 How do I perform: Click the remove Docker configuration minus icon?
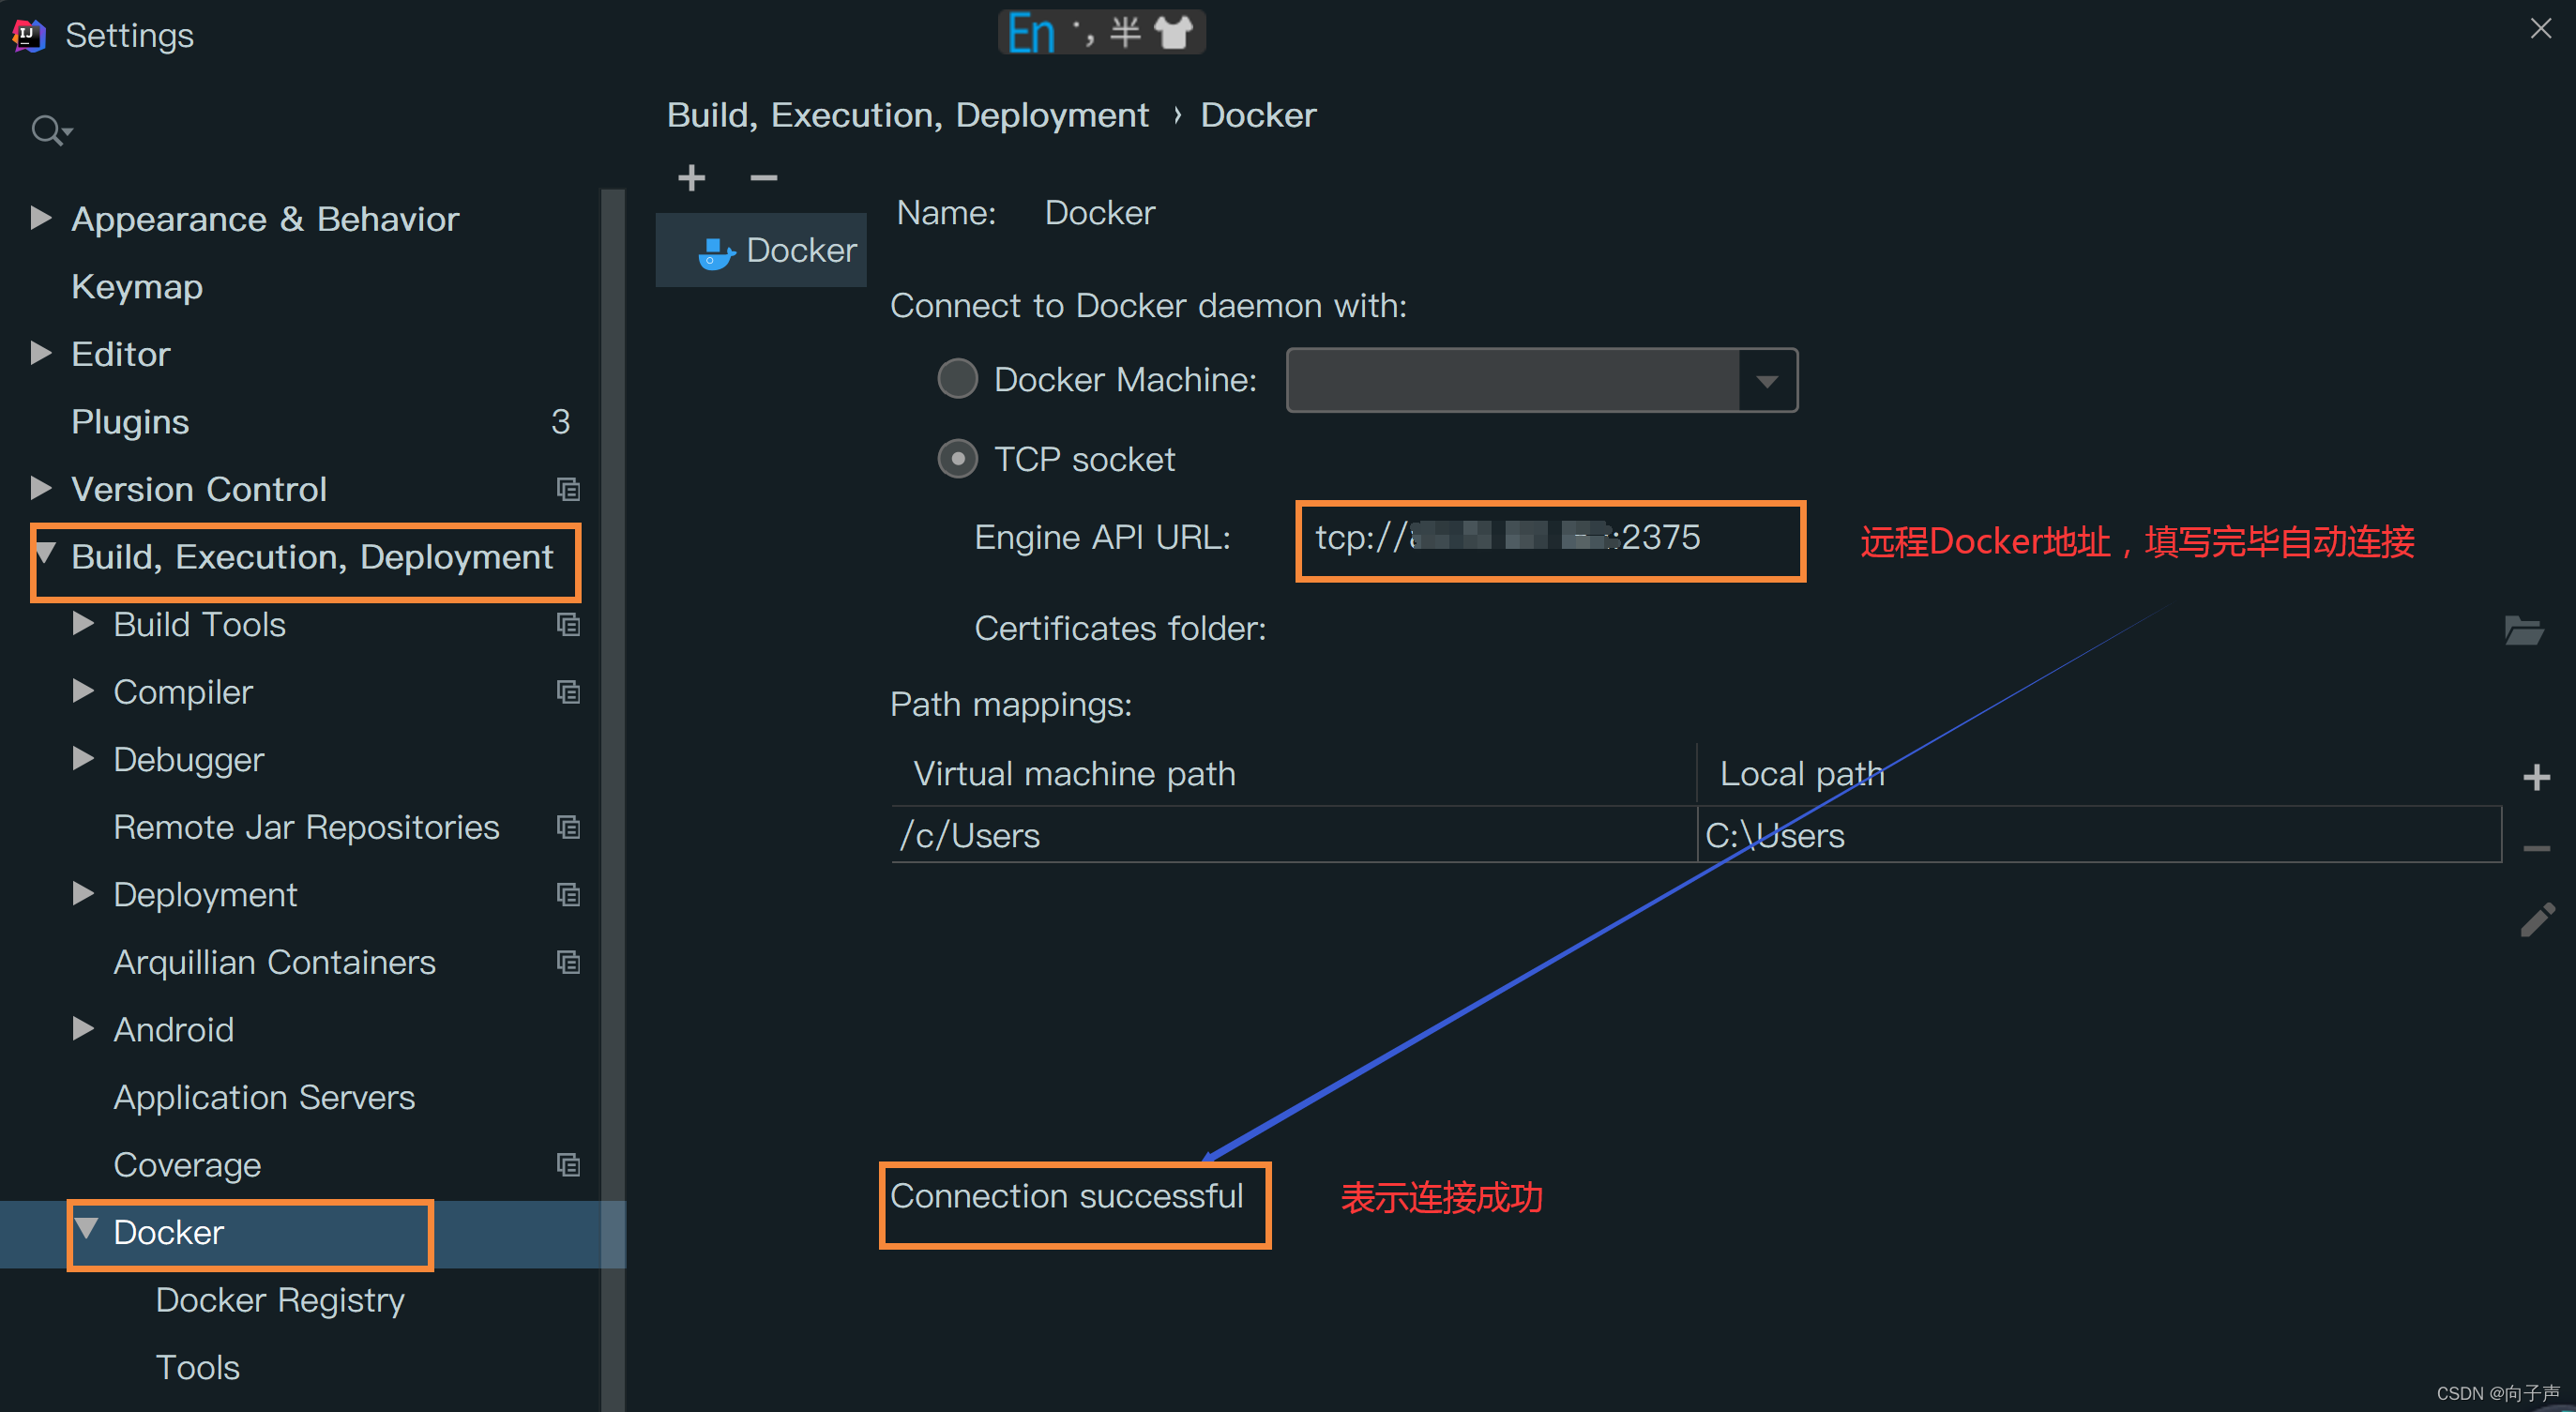[x=763, y=178]
